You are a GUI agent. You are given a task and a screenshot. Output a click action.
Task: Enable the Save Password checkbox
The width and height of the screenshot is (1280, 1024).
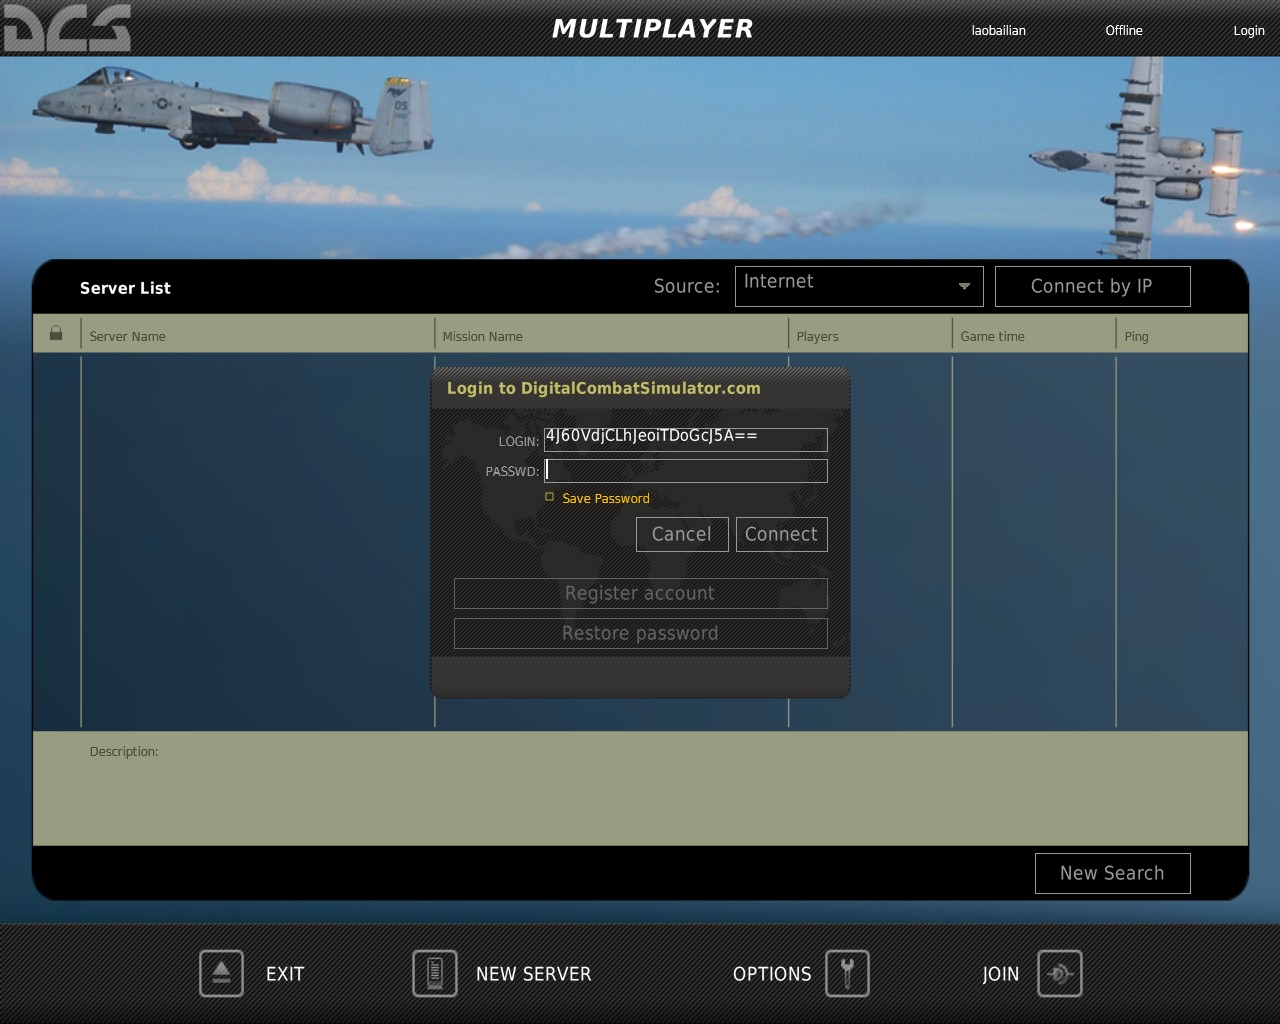549,497
